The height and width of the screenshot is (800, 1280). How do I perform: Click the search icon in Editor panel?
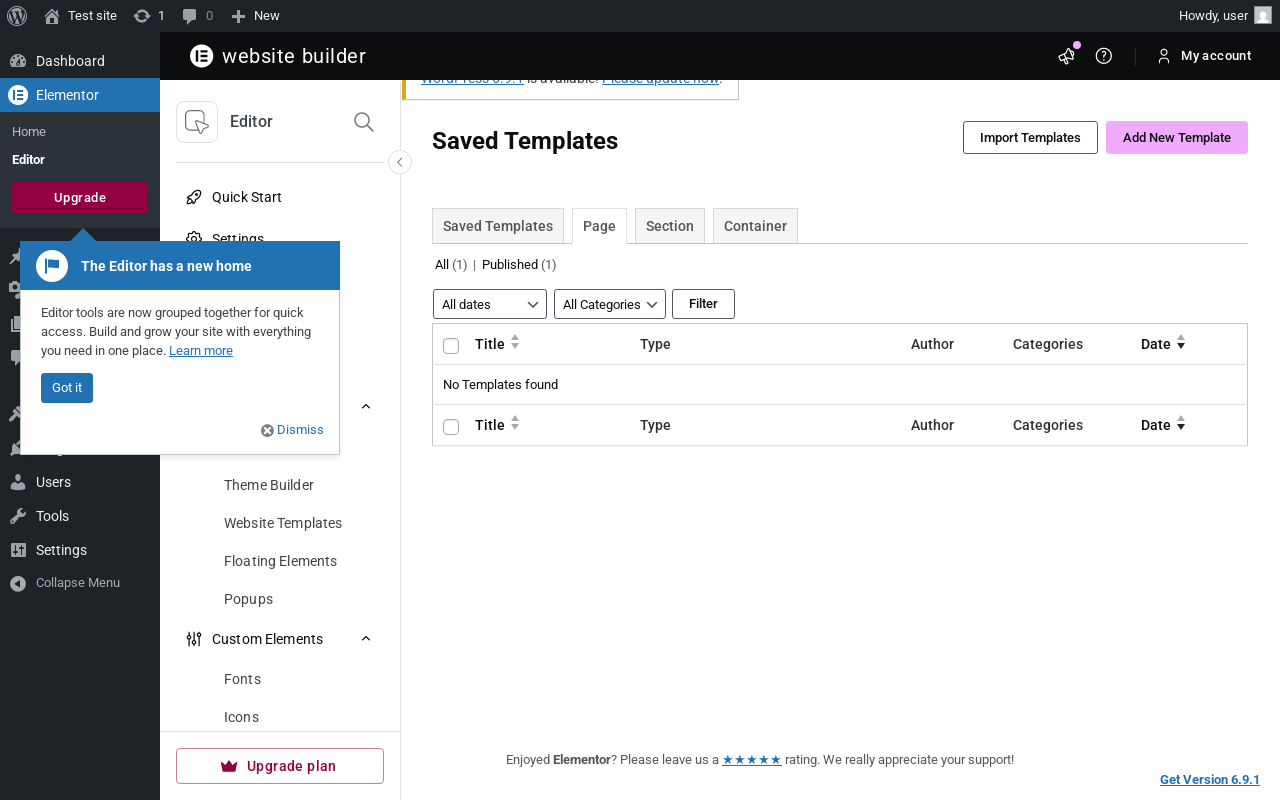coord(364,122)
